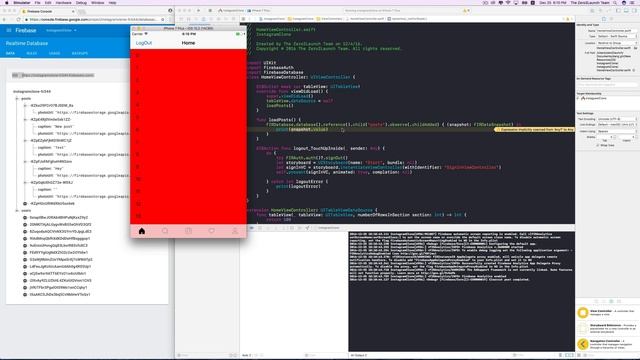Image resolution: width=640 pixels, height=360 pixels.
Task: Open the Firebase project selector dropdown
Action: (x=61, y=30)
